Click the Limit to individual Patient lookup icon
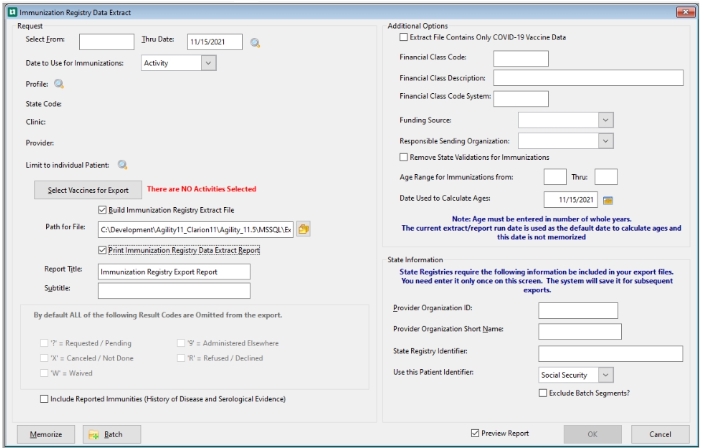This screenshot has height=448, width=704. point(123,165)
